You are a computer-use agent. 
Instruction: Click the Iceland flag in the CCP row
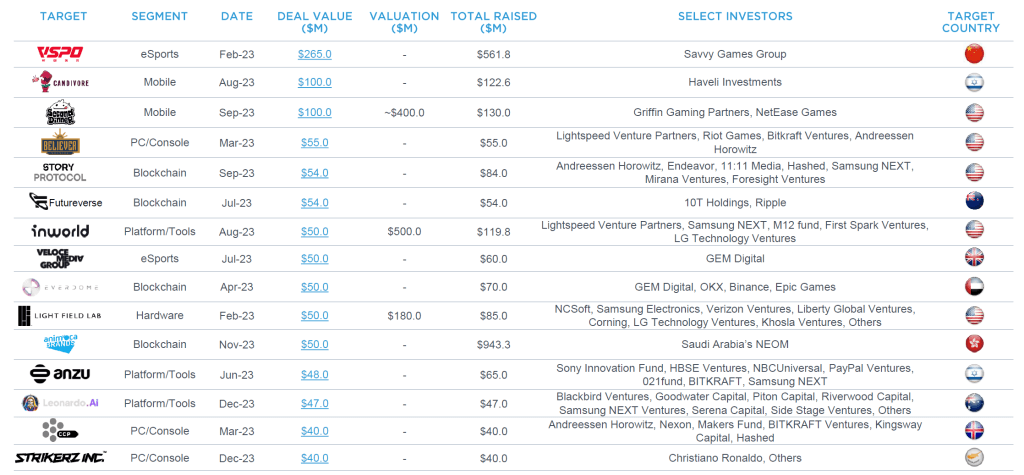point(974,431)
